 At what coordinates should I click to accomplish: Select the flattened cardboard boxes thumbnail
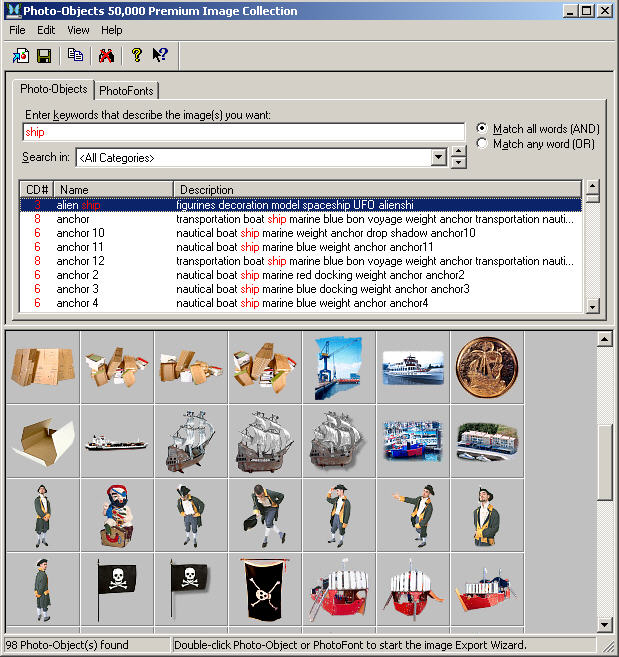coord(43,367)
